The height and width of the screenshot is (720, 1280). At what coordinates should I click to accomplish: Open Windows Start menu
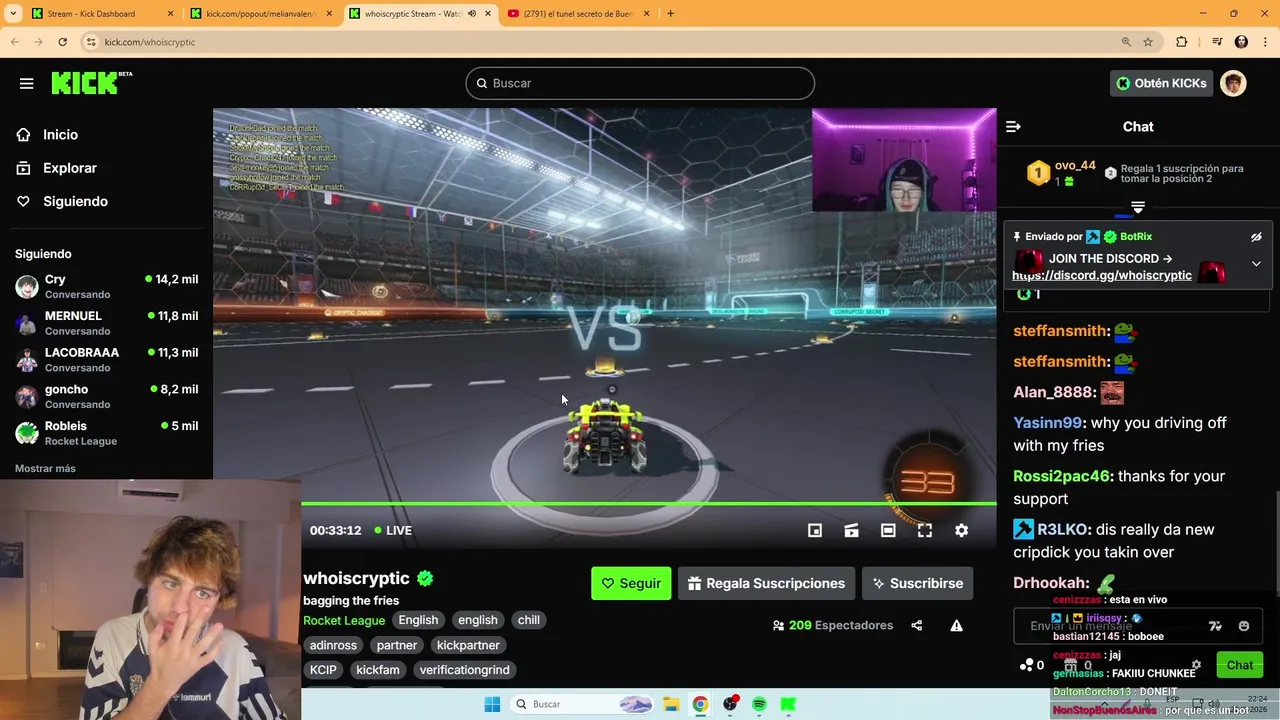click(492, 705)
